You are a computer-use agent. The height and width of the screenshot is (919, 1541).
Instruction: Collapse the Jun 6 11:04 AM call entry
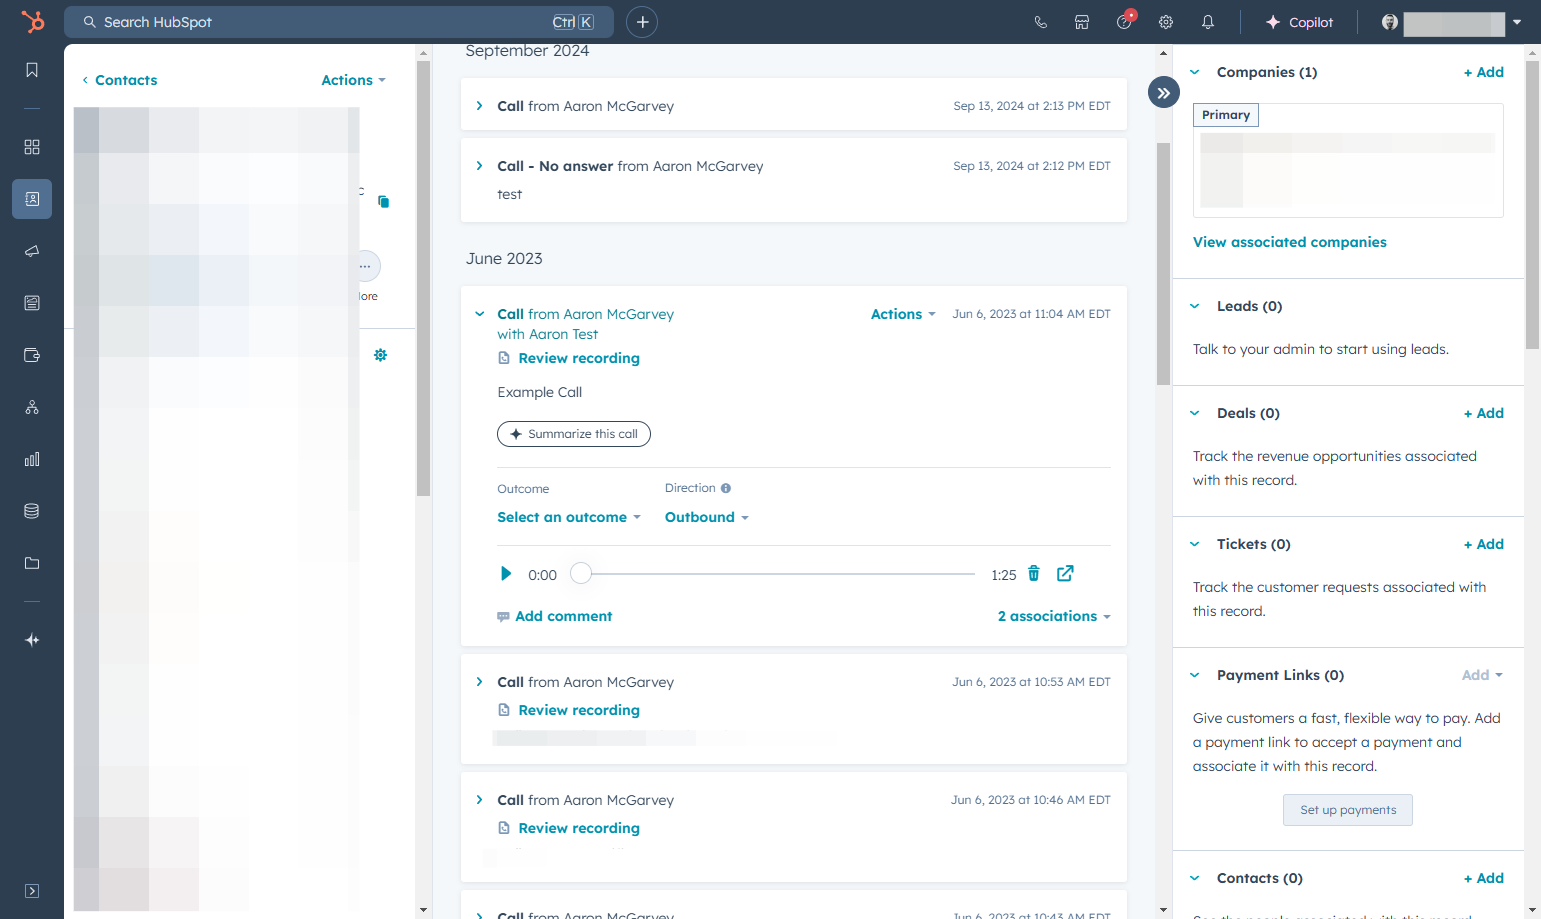coord(480,314)
